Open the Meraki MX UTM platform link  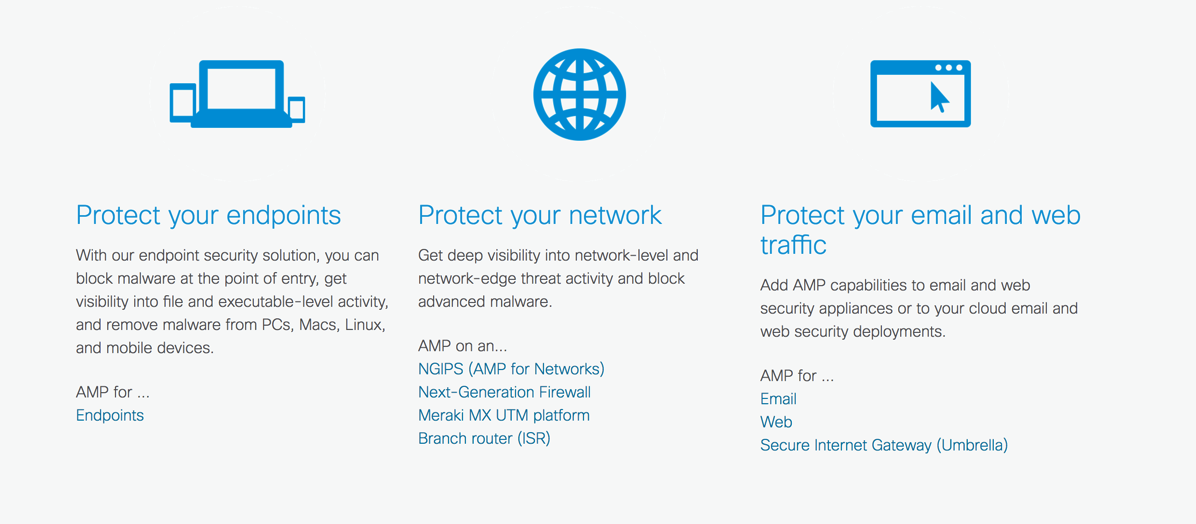point(504,415)
